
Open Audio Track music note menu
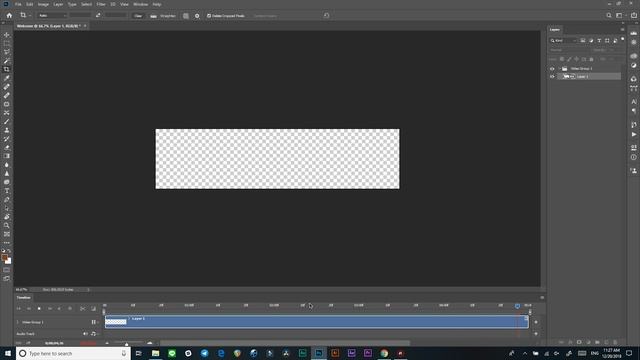point(94,334)
